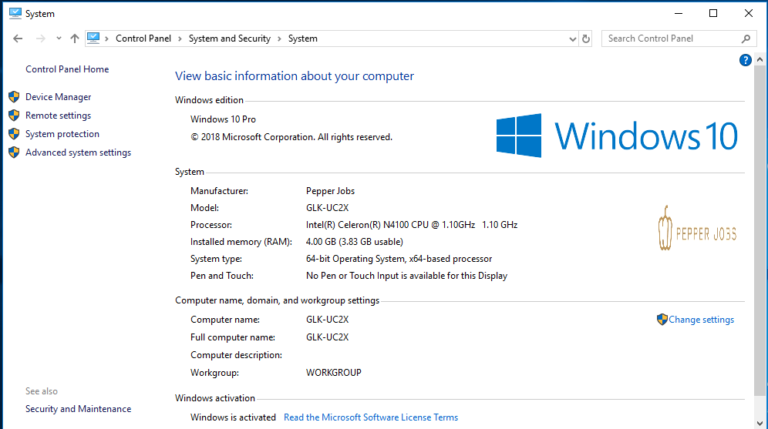Click the 'WORKGROUP' value
This screenshot has height=429, width=768.
click(334, 373)
